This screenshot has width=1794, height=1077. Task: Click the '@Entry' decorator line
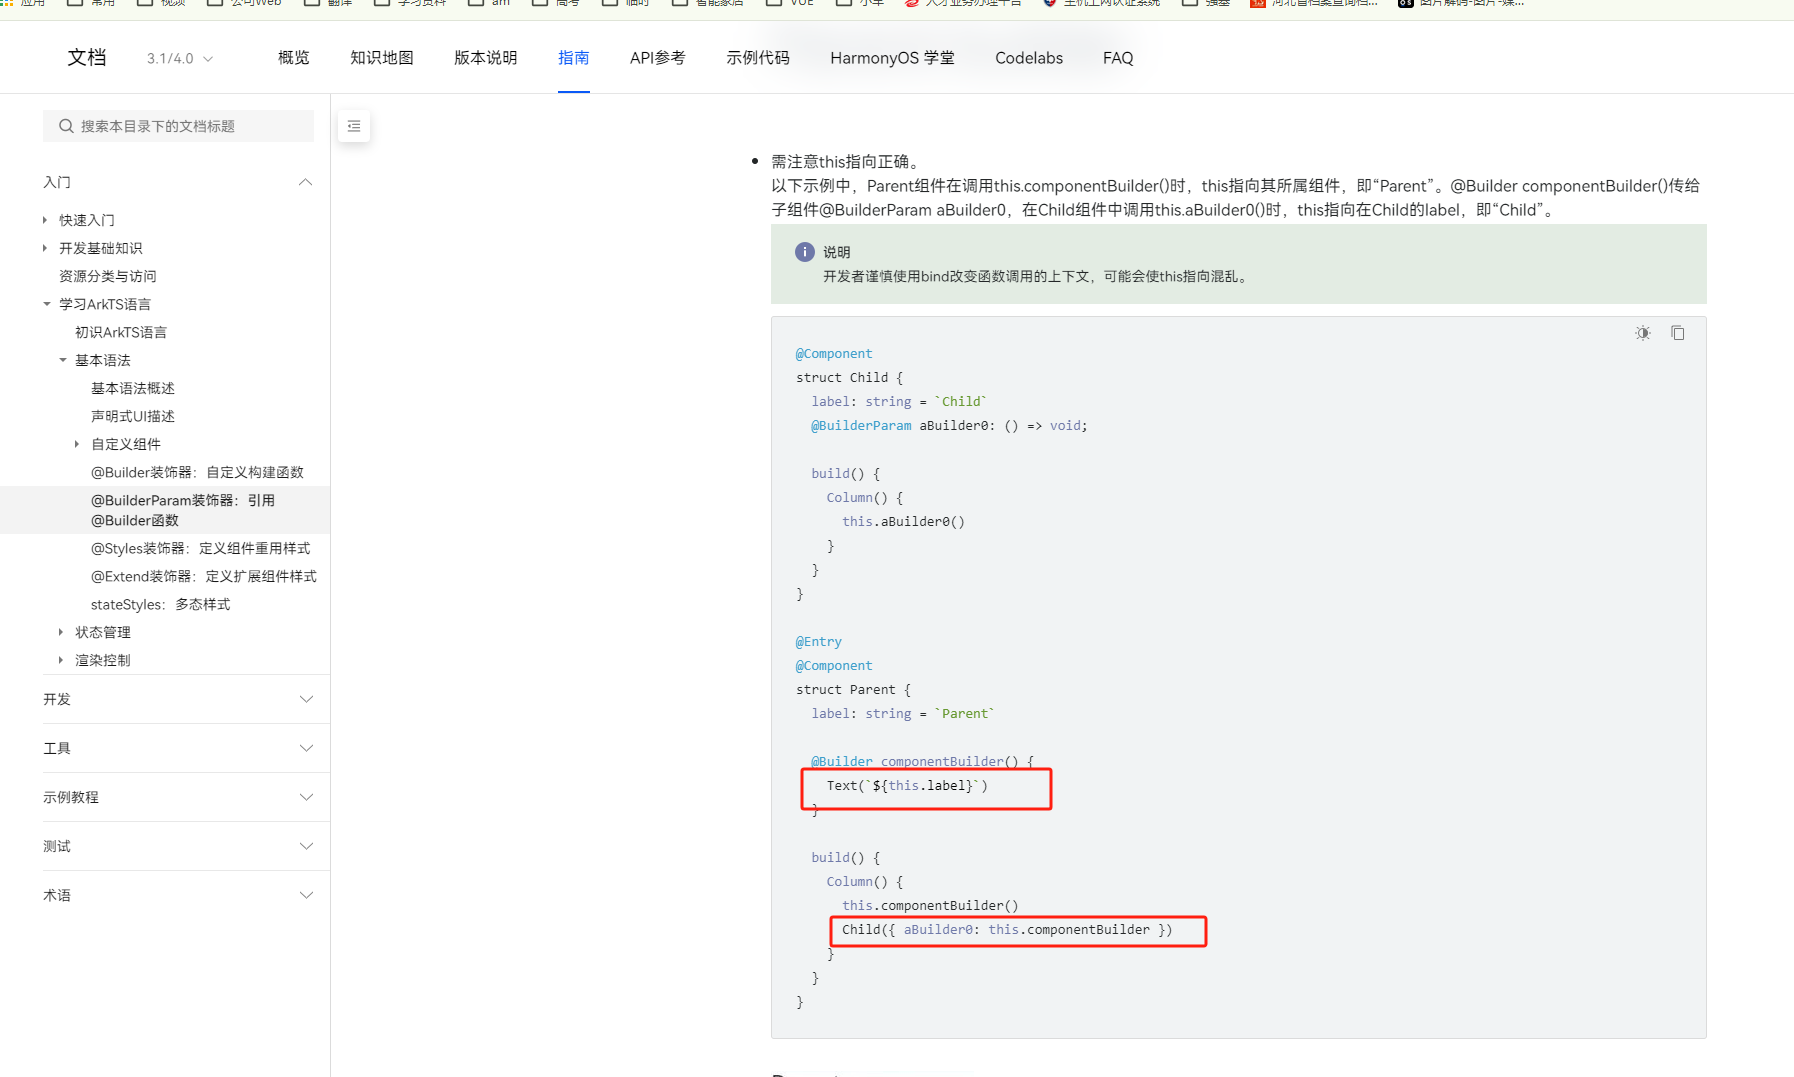pos(819,641)
